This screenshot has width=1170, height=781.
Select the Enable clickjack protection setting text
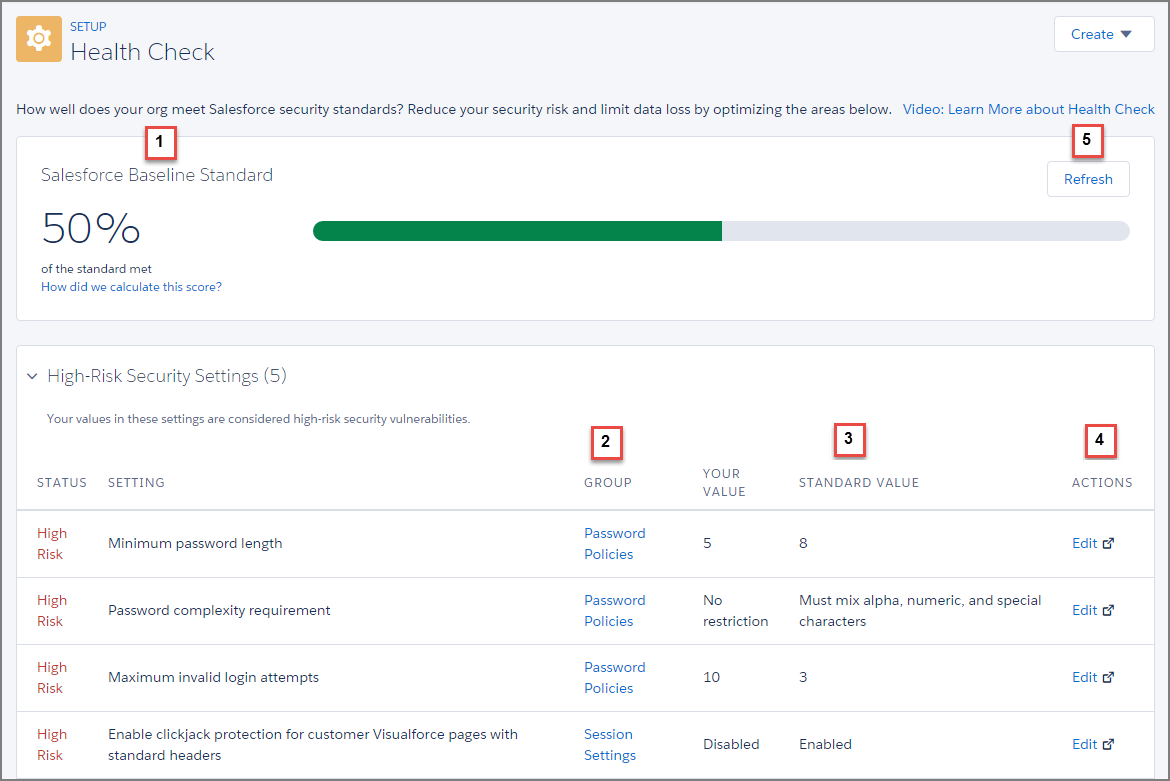tap(313, 744)
